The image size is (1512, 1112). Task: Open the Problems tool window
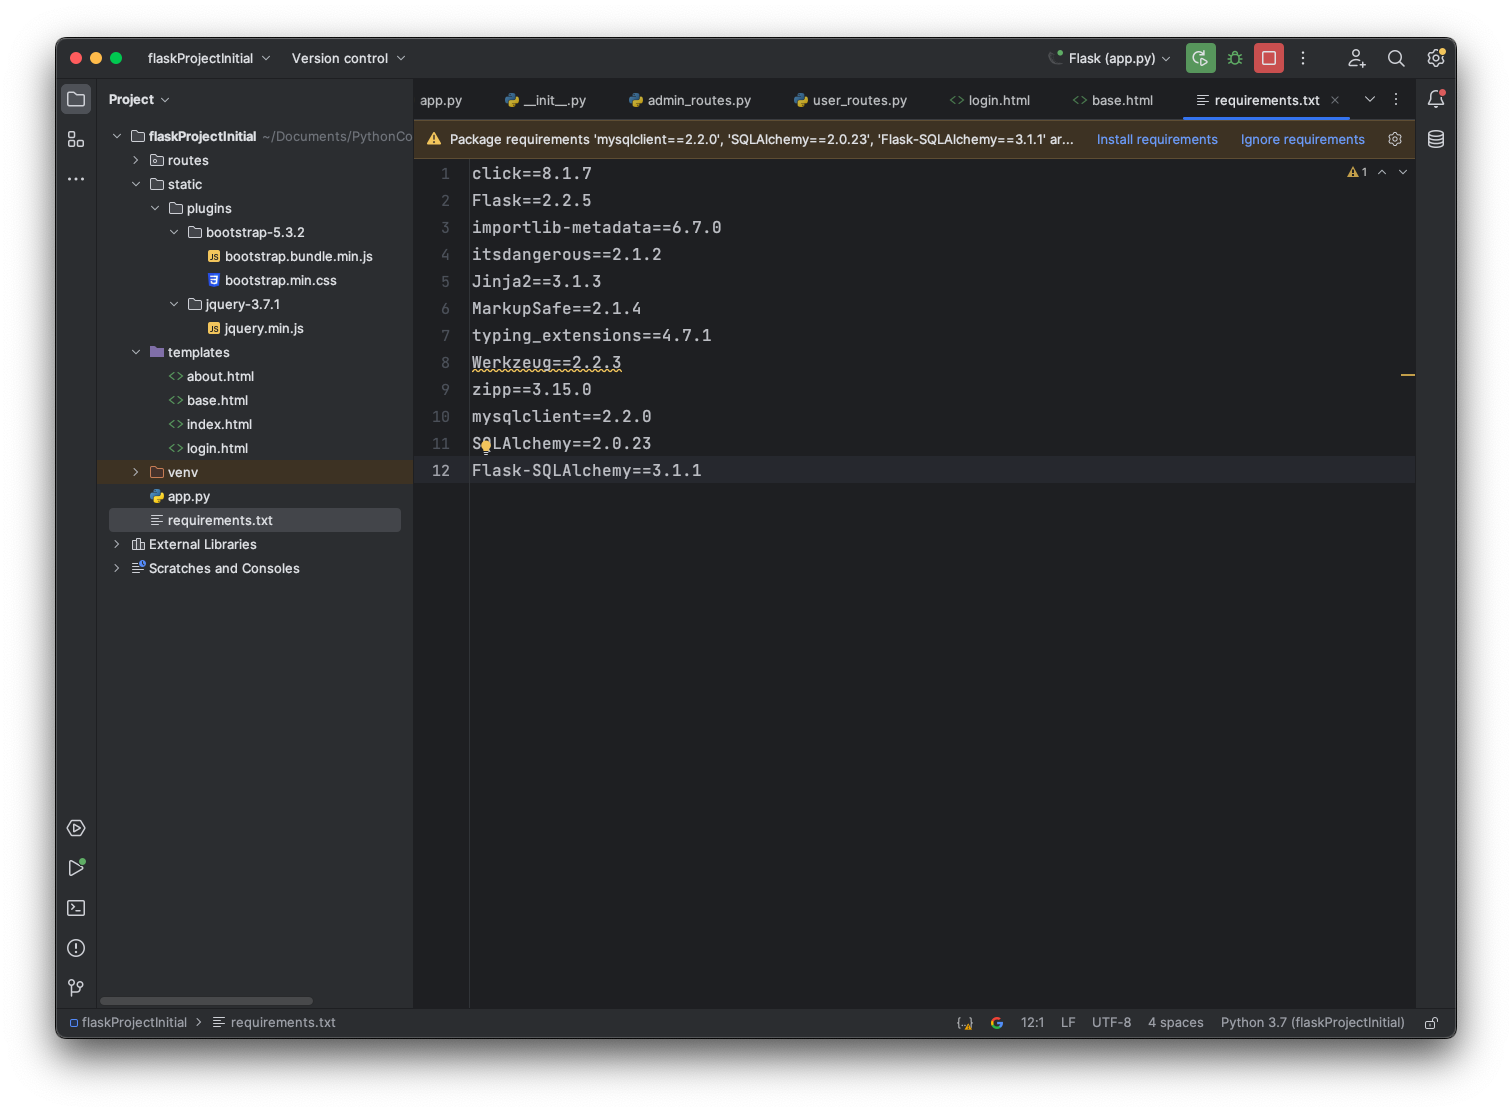[x=76, y=948]
